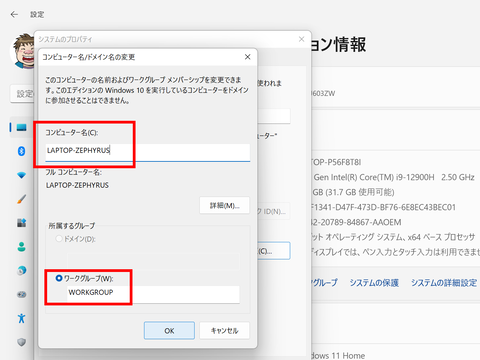This screenshot has height=360, width=480.
Task: Close the computer name change dialog
Action: 247,57
